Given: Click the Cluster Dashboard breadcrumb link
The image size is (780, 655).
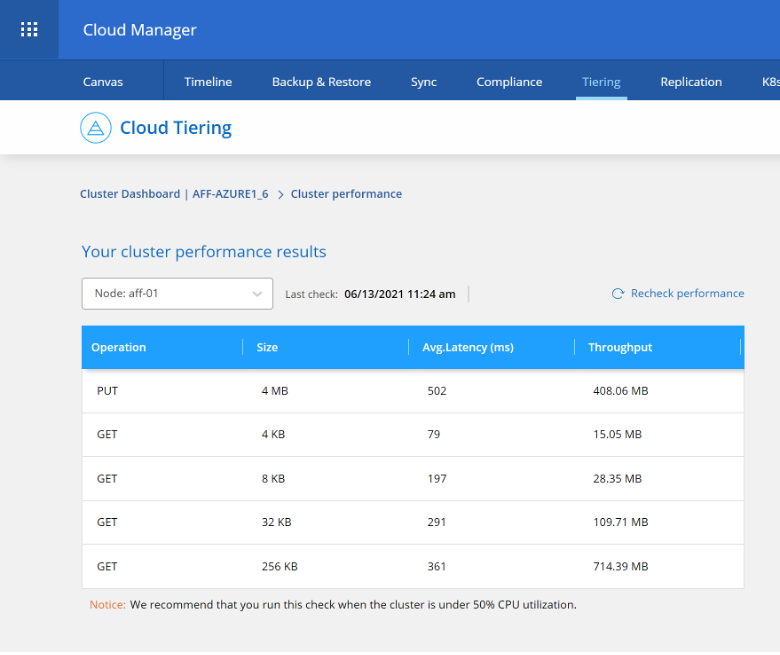Looking at the screenshot, I should click(x=130, y=194).
